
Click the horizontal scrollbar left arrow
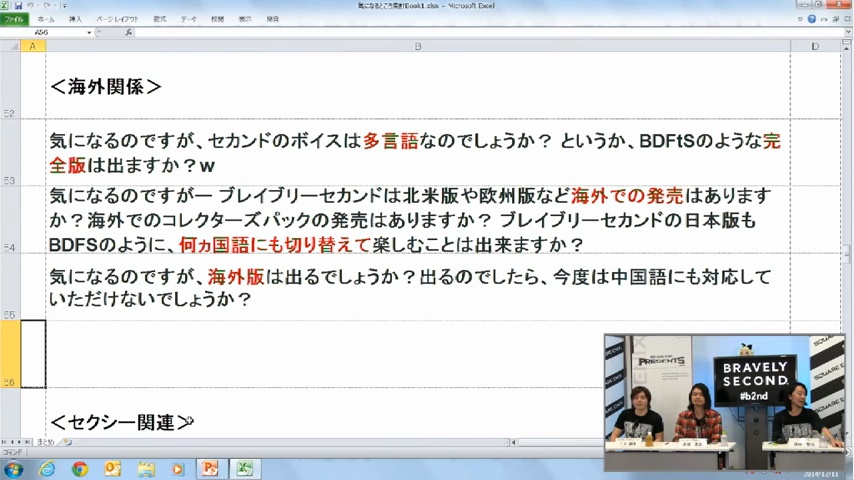[514, 442]
